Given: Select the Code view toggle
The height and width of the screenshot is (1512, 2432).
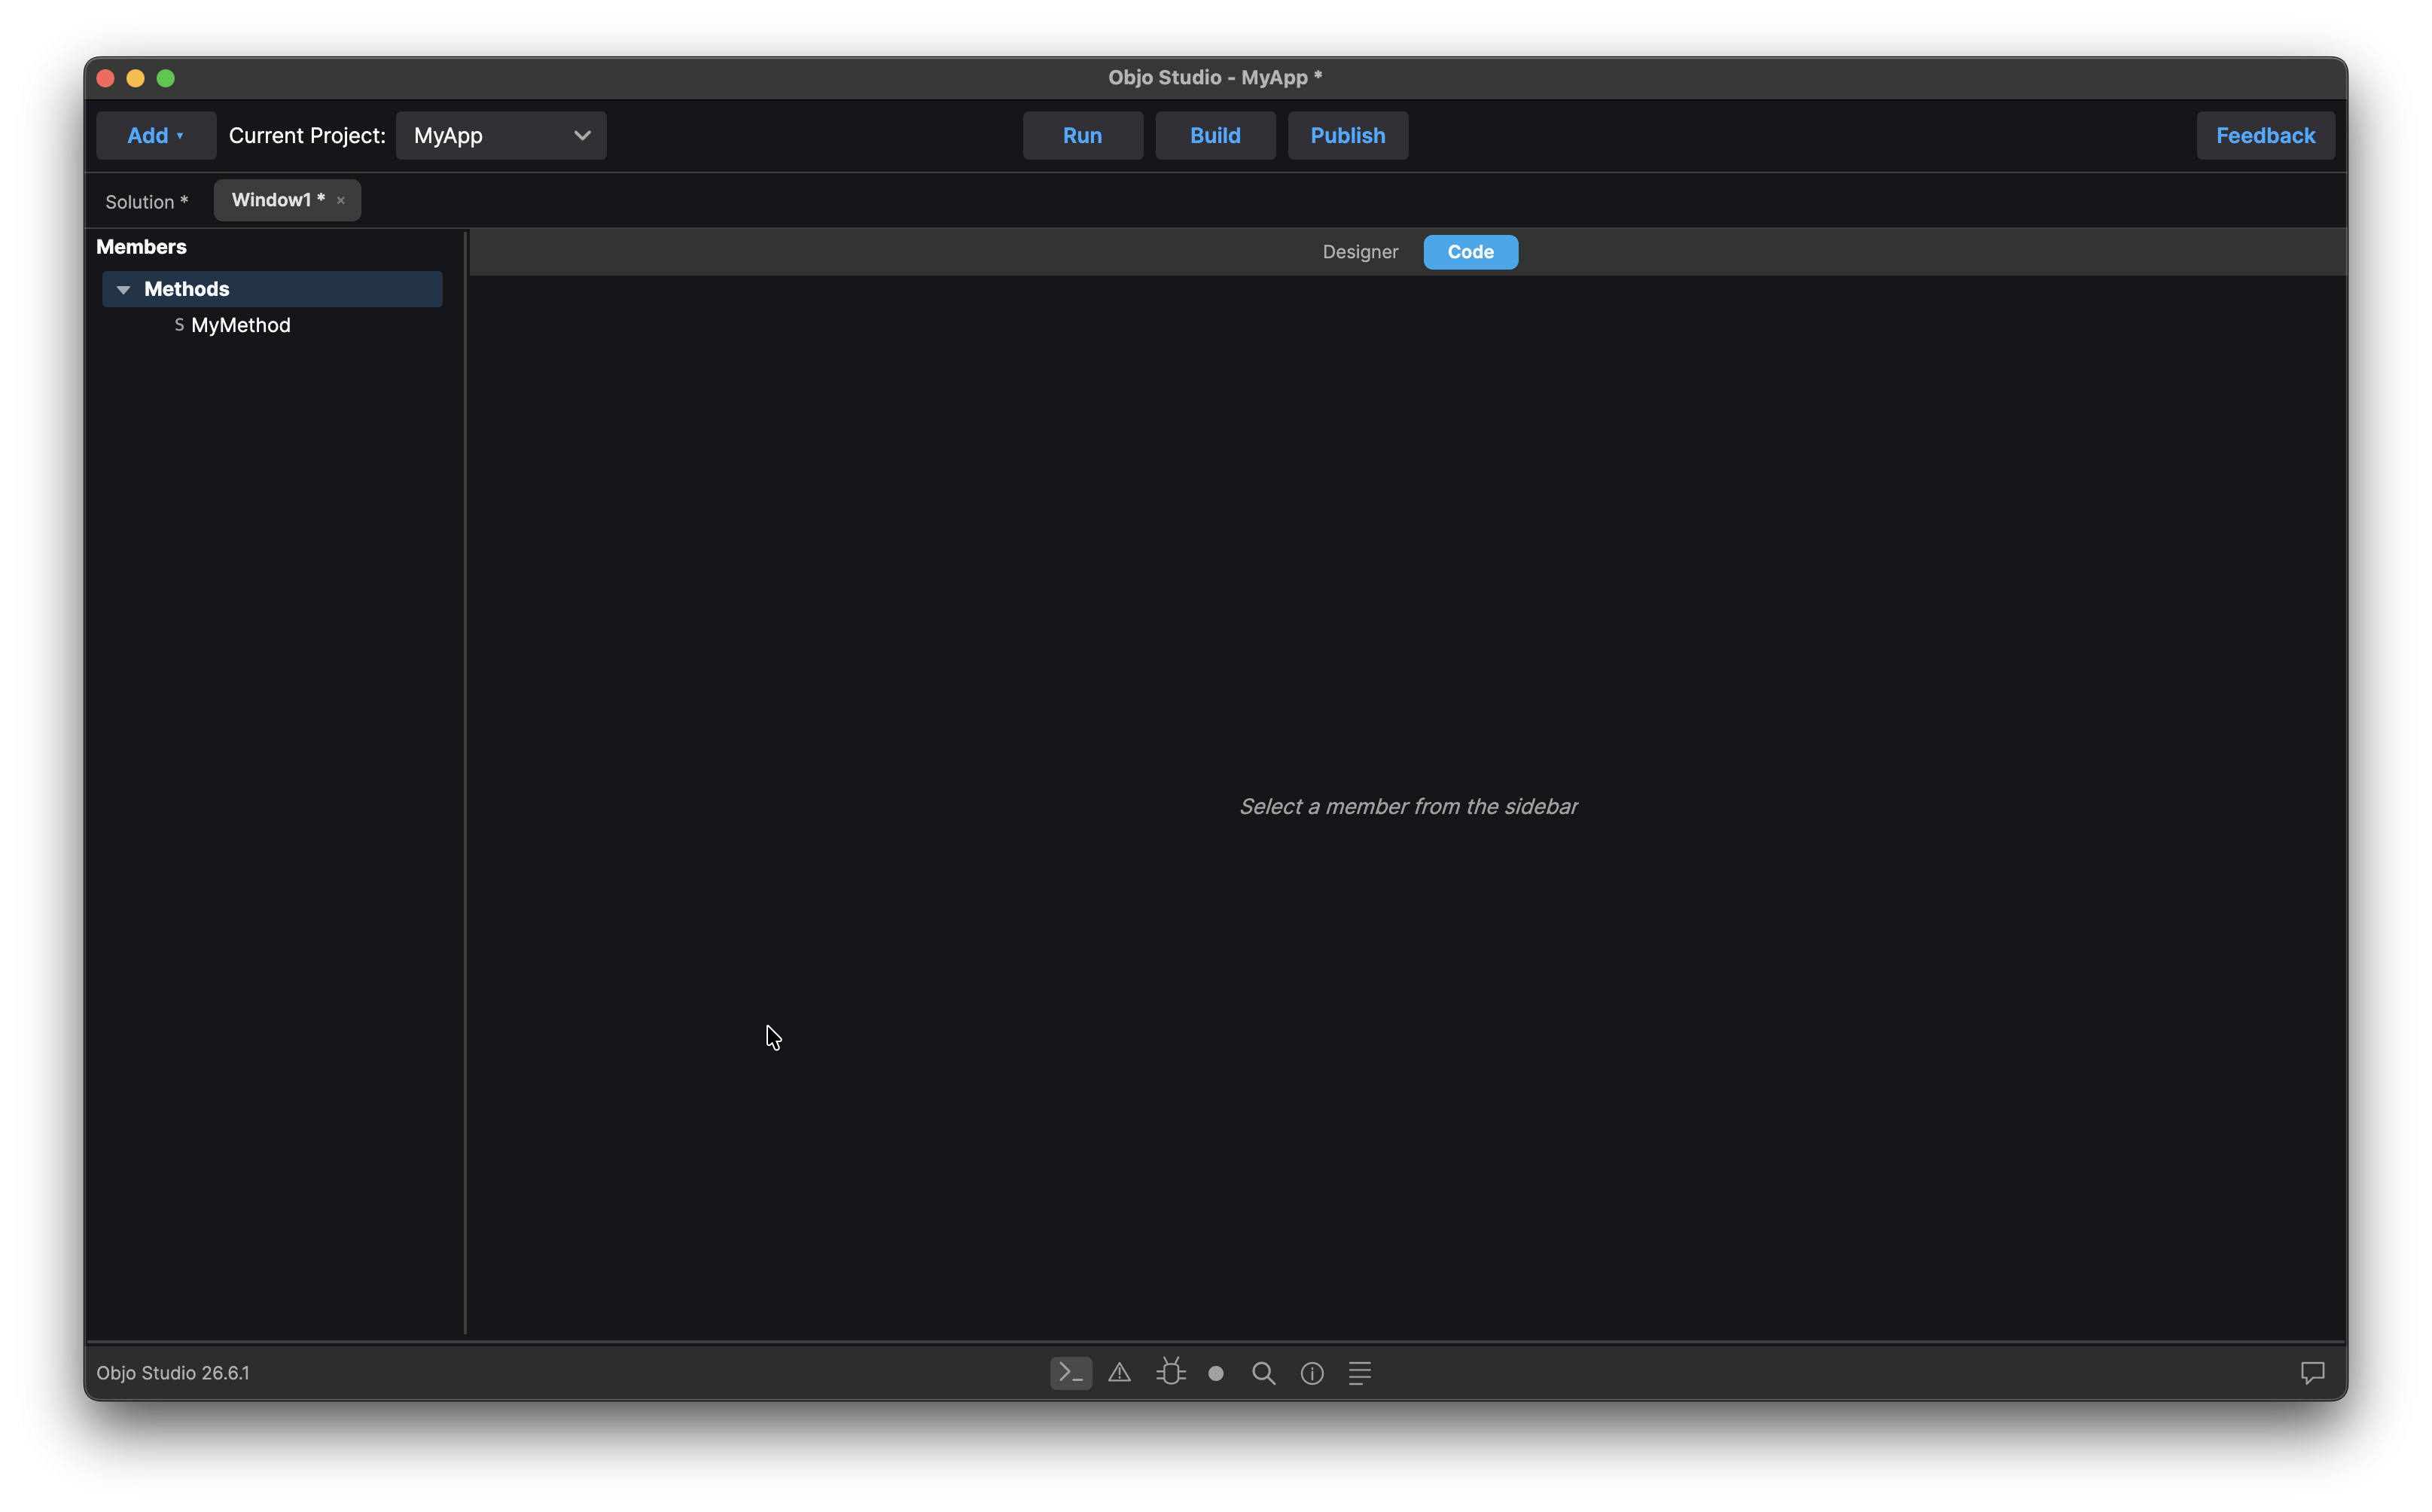Looking at the screenshot, I should (1470, 252).
